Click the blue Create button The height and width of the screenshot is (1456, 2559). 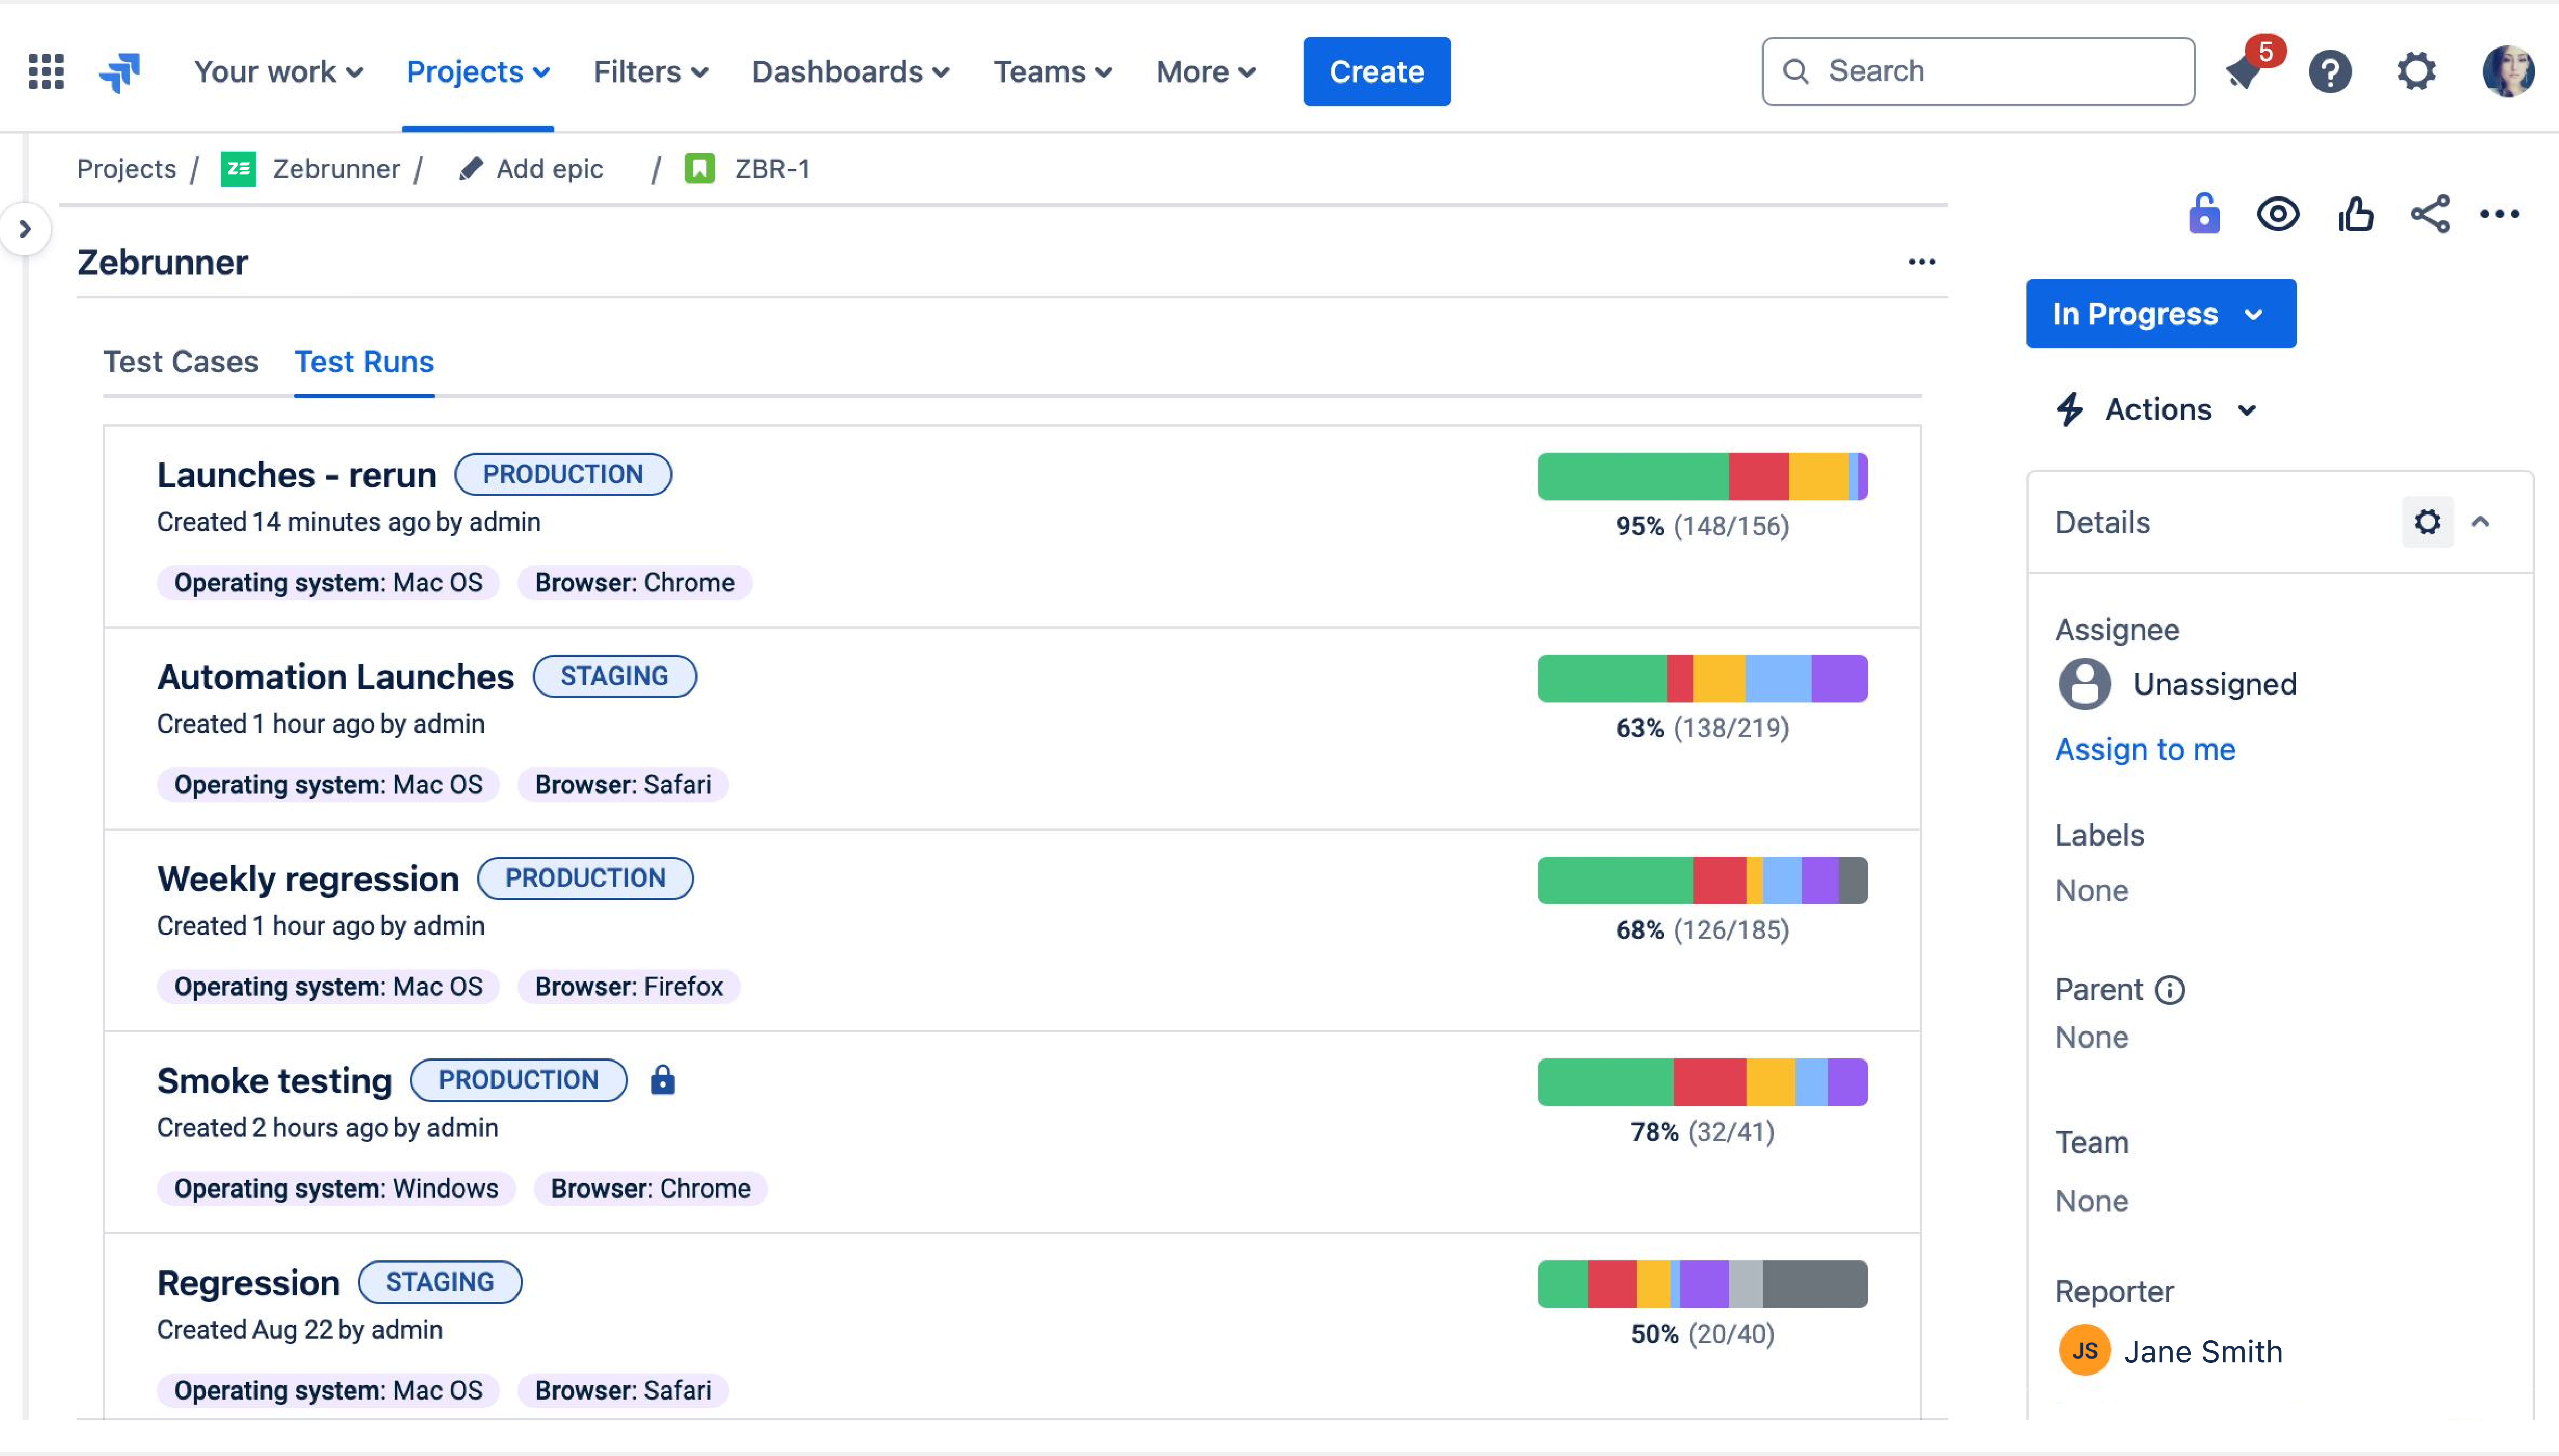1376,72
